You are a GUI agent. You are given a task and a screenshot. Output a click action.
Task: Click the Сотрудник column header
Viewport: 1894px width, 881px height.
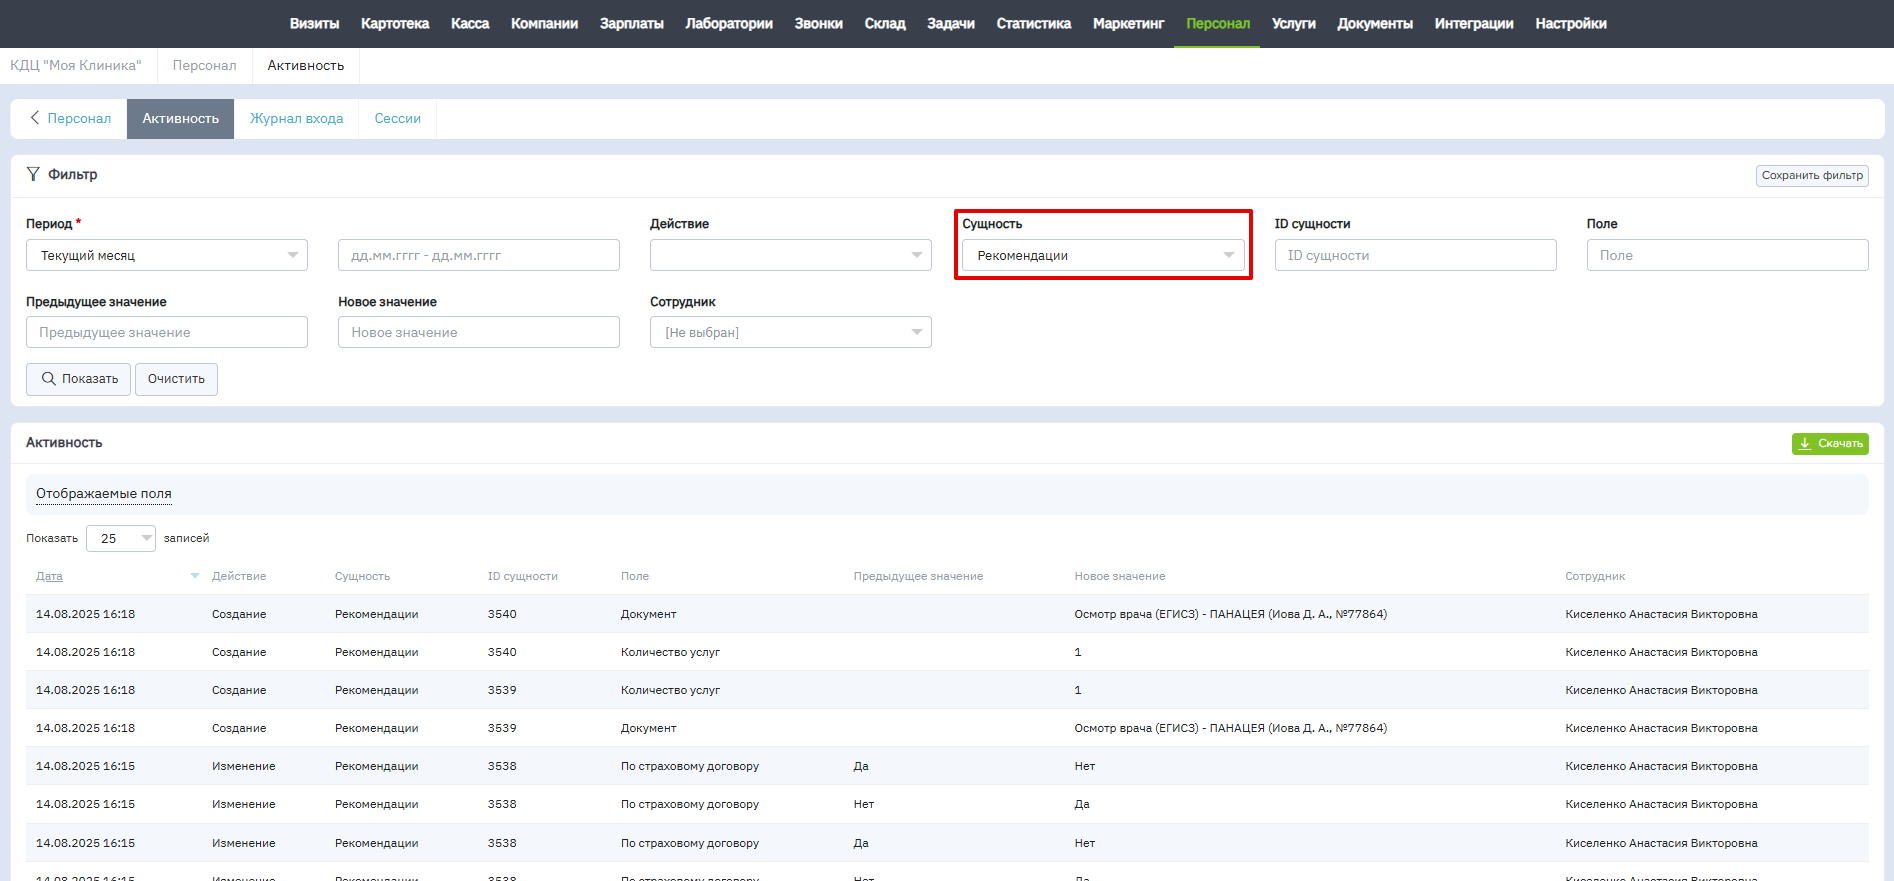pos(1595,576)
